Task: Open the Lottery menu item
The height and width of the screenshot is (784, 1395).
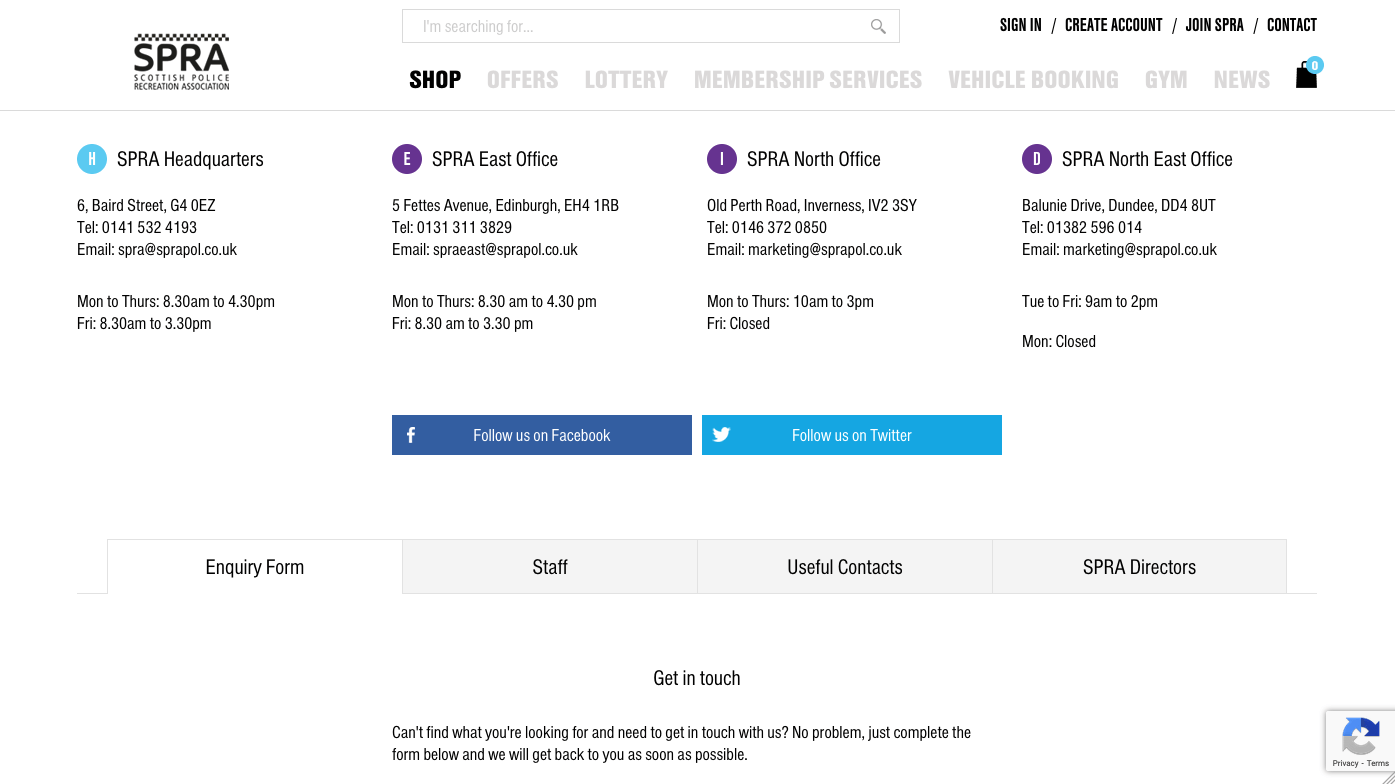Action: coord(626,80)
